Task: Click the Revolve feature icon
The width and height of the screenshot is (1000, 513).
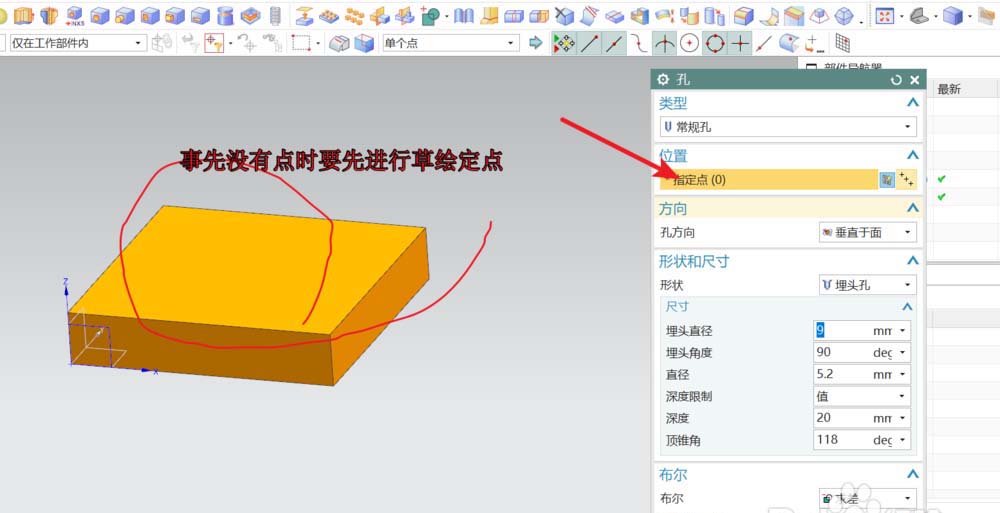Action: [x=49, y=15]
